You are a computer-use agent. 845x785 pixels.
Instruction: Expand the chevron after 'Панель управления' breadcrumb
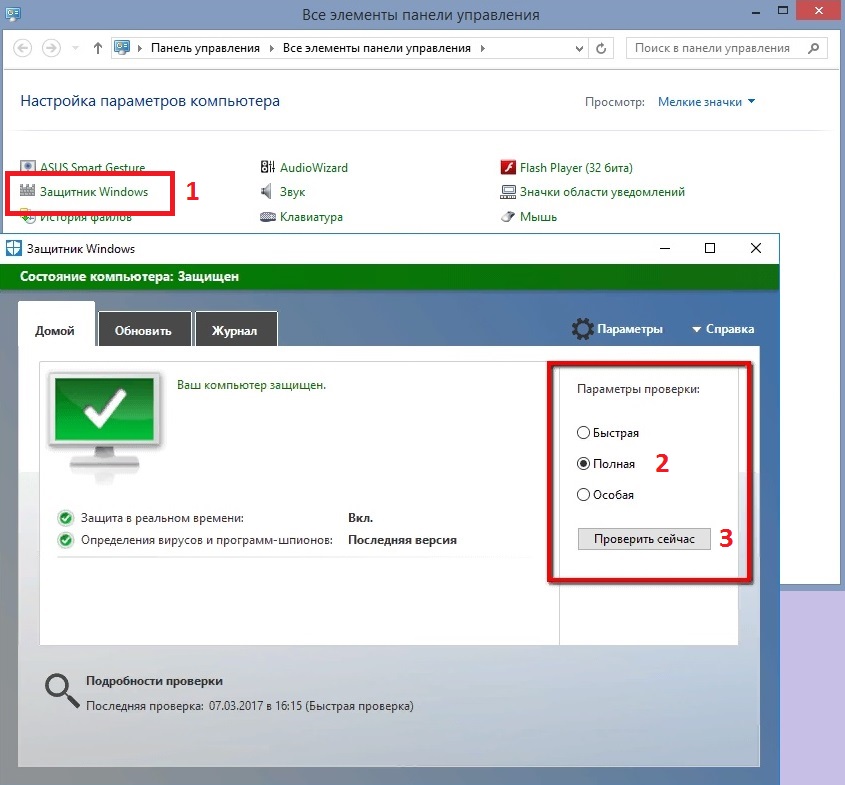click(x=272, y=48)
